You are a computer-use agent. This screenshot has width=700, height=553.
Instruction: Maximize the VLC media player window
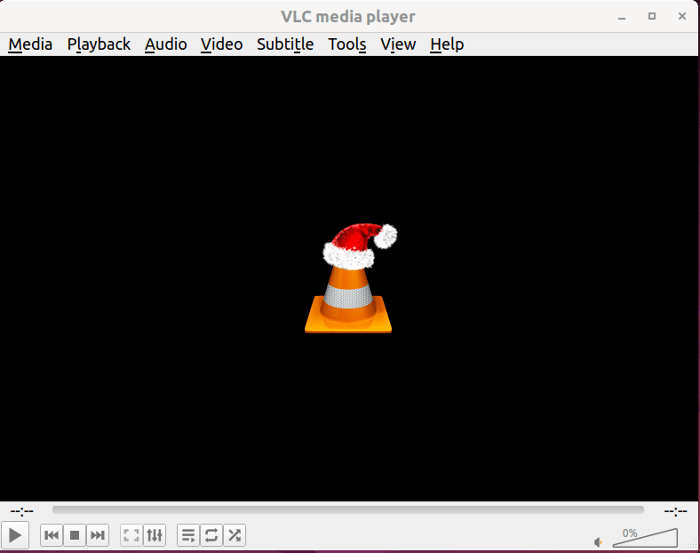652,16
